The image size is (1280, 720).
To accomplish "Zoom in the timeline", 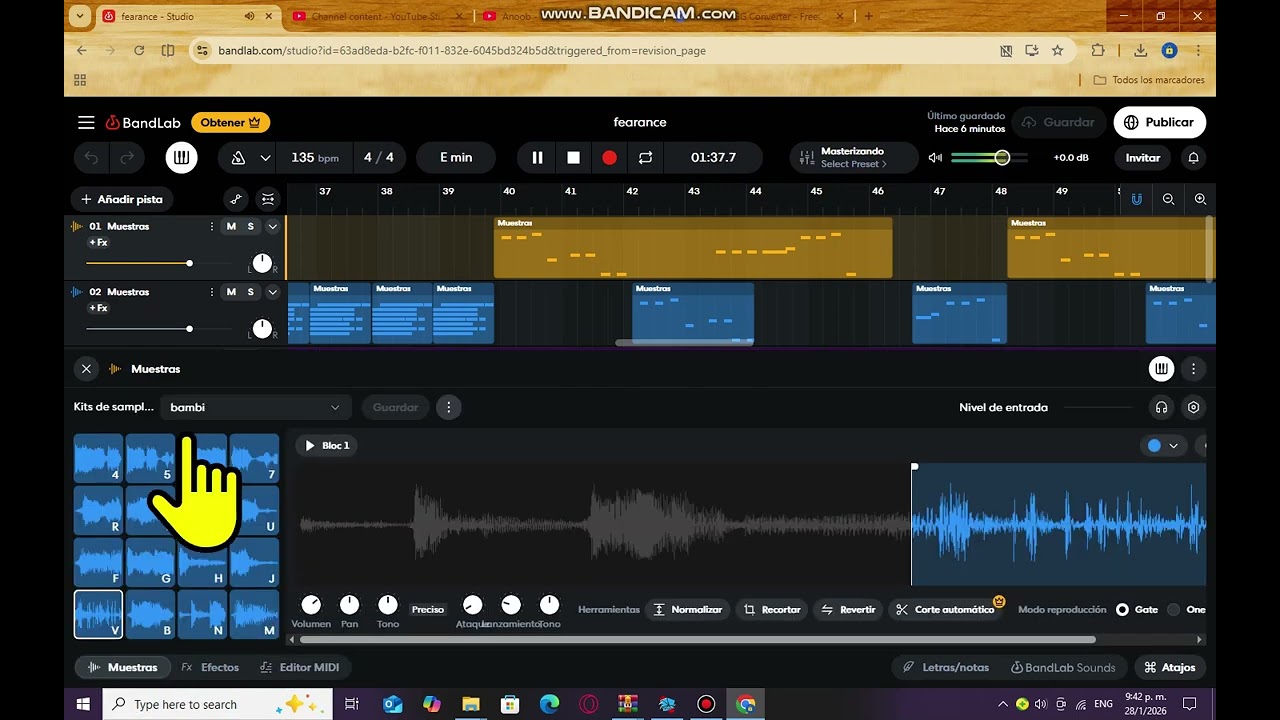I will coord(1200,199).
